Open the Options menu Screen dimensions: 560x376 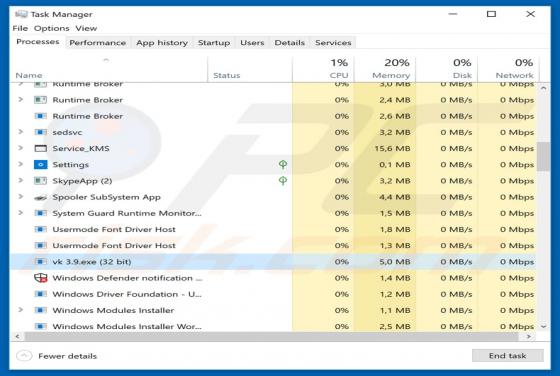click(x=51, y=28)
